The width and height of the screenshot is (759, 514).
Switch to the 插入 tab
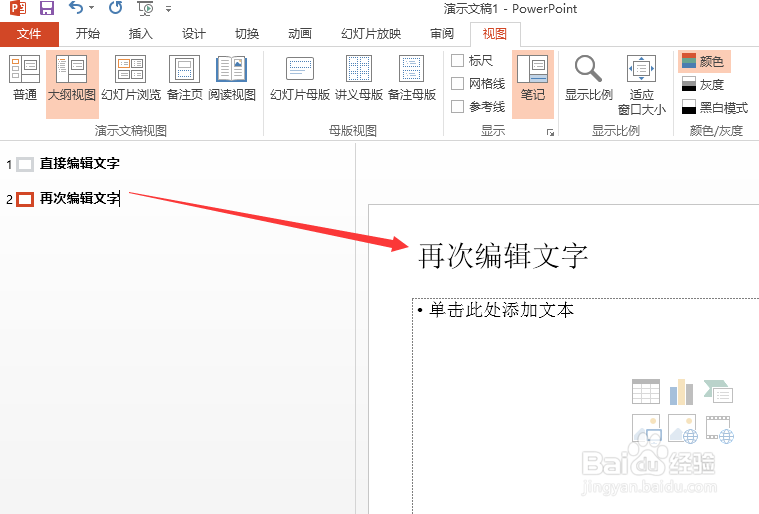pos(140,33)
